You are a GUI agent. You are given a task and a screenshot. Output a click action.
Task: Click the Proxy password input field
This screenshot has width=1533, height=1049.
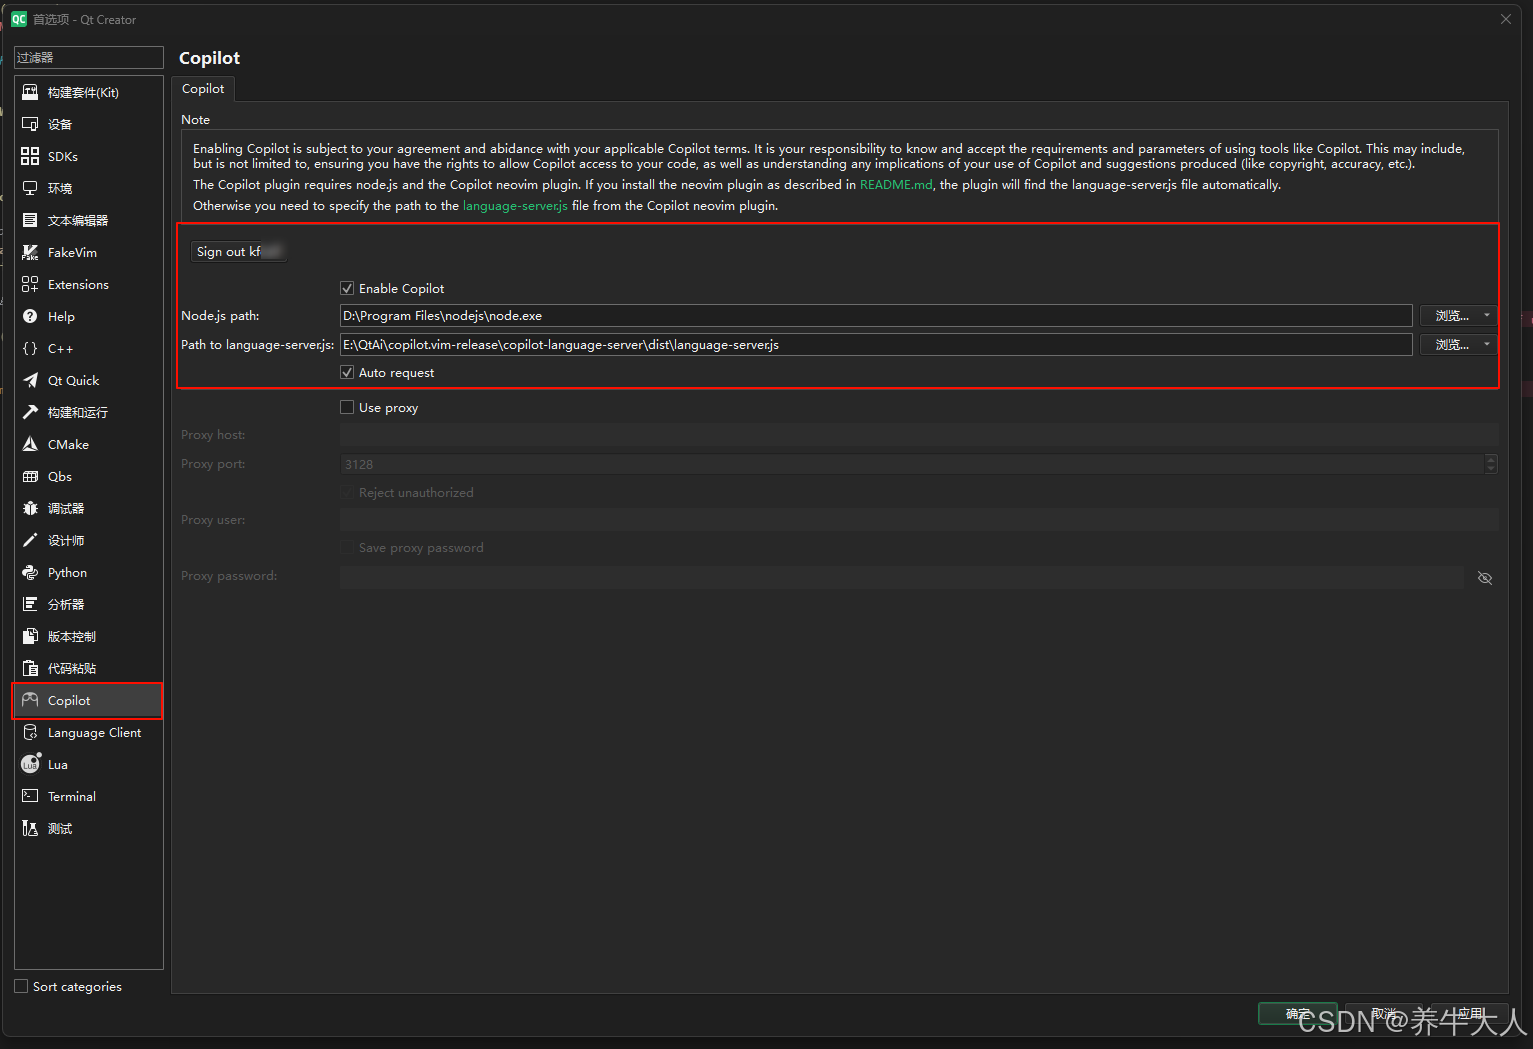point(902,576)
